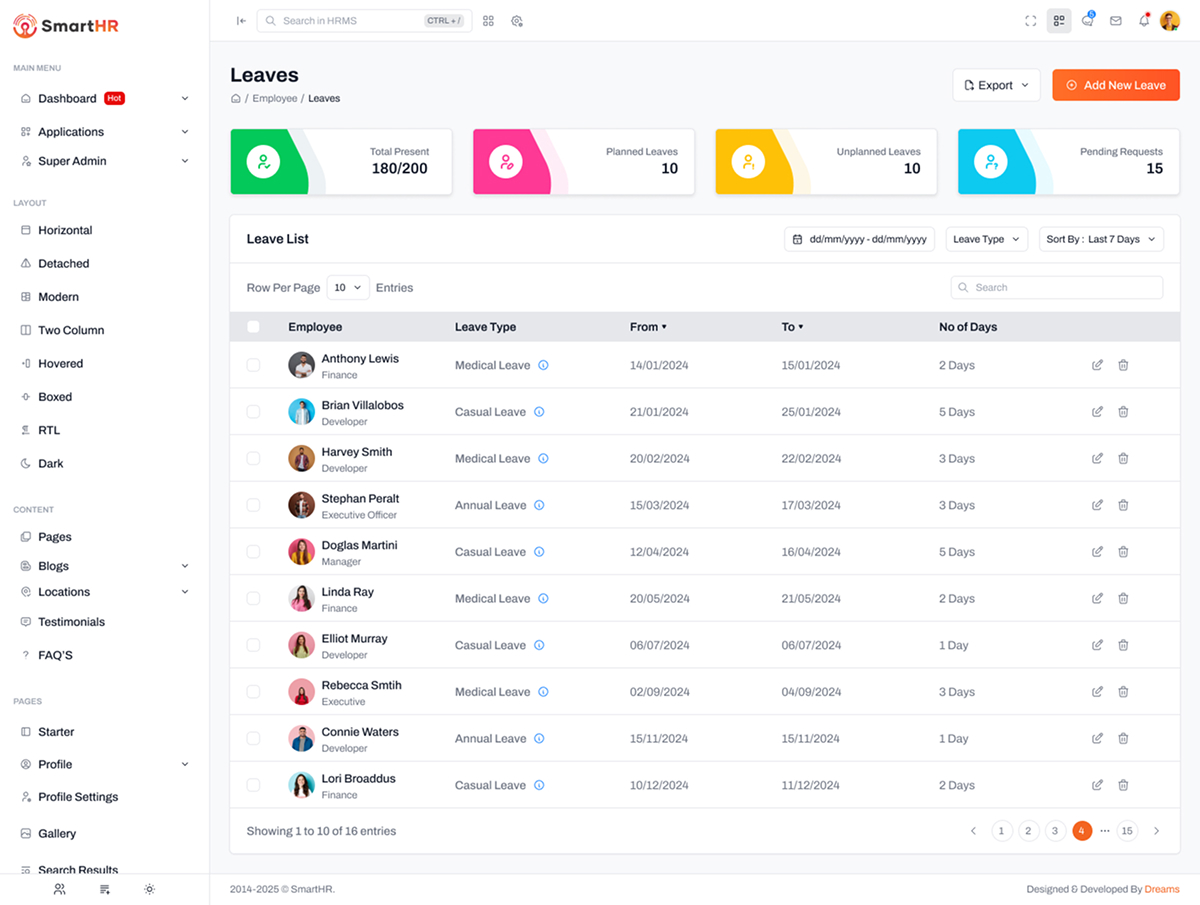
Task: Click the Add New Leave button
Action: (x=1116, y=85)
